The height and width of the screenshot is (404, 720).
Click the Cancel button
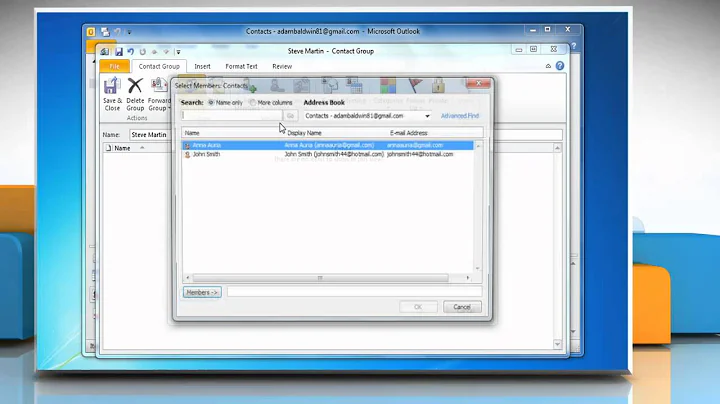[x=462, y=307]
